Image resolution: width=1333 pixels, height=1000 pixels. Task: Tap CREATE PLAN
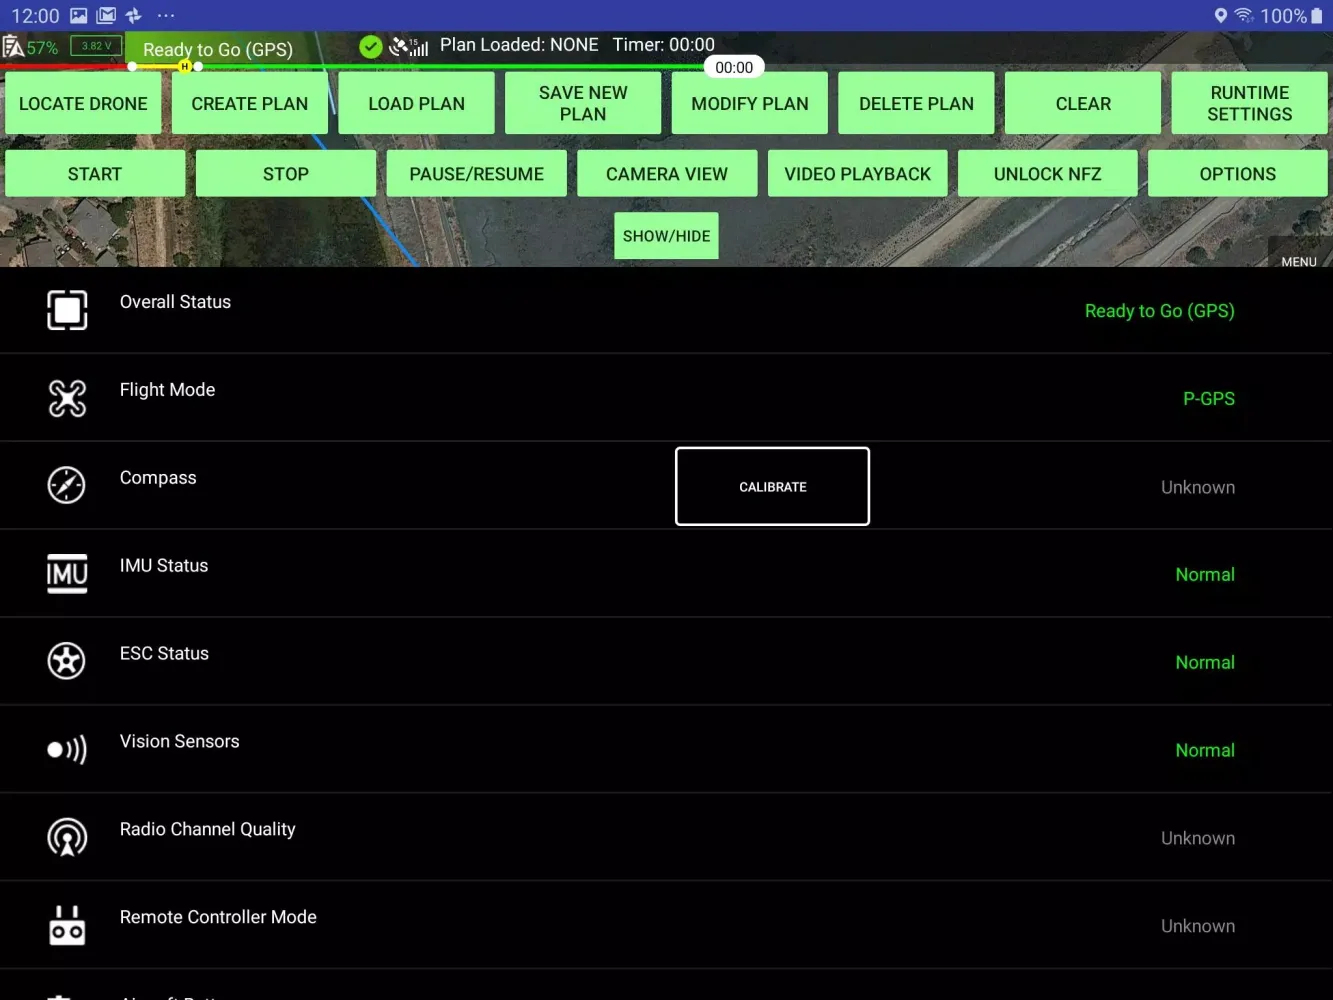[x=250, y=103]
